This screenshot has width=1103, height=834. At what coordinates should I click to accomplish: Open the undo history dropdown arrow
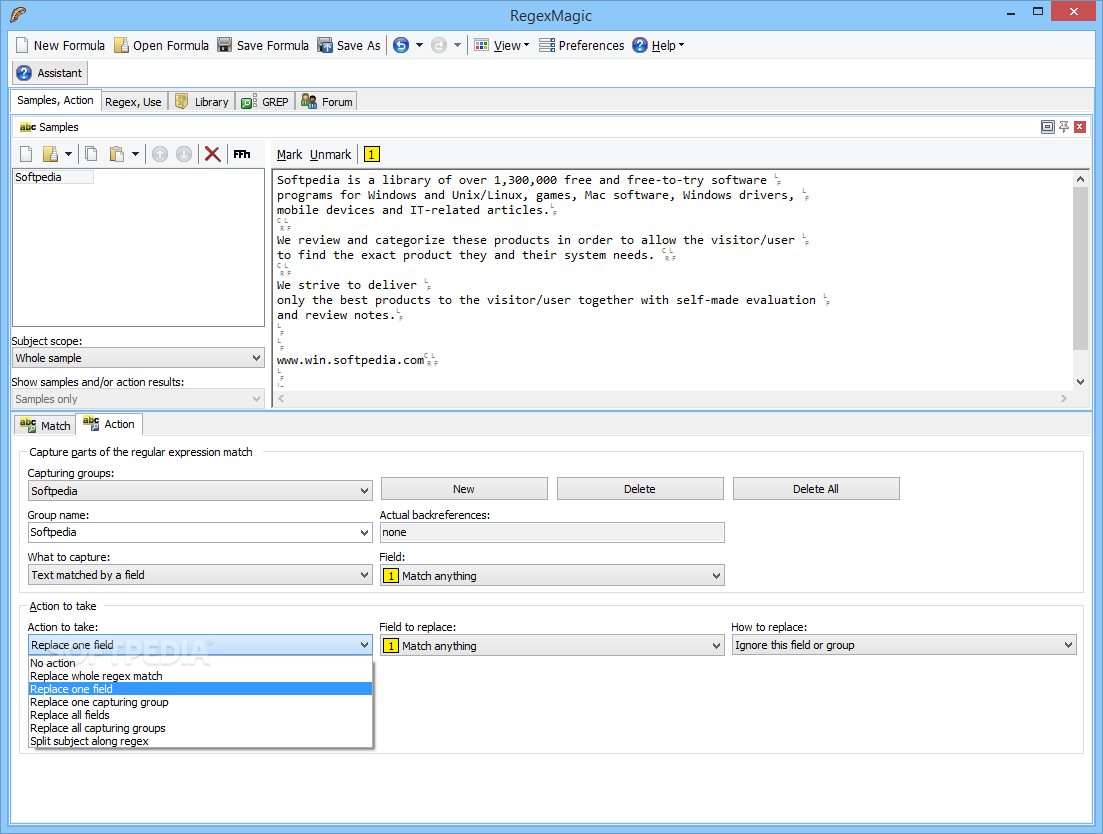click(x=419, y=46)
